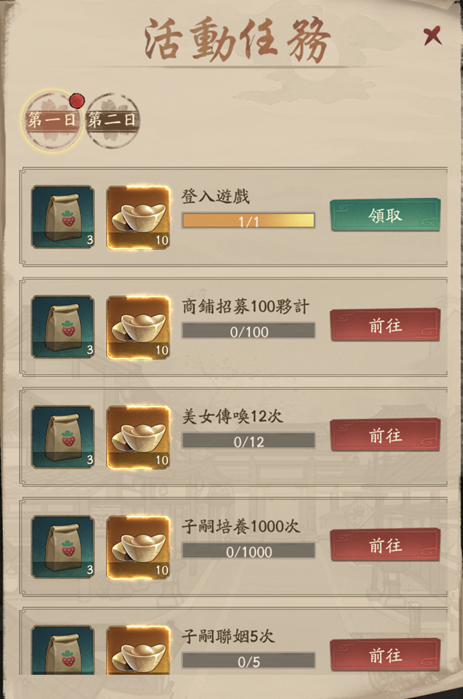Tap strawberry bag reward in 登入遊戲 row

point(63,217)
